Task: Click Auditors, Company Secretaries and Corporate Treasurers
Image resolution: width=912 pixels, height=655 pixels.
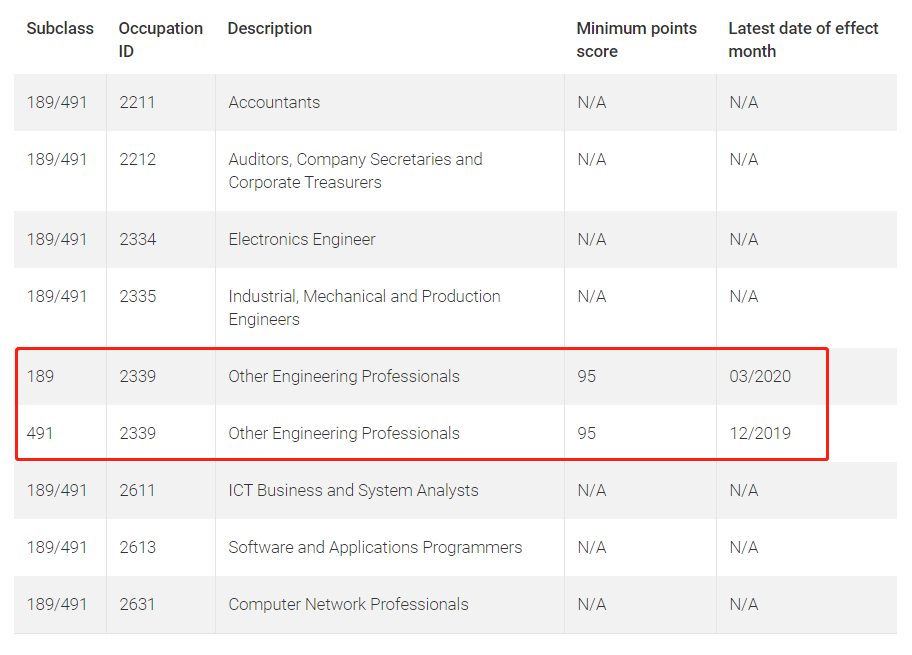Action: coord(355,171)
